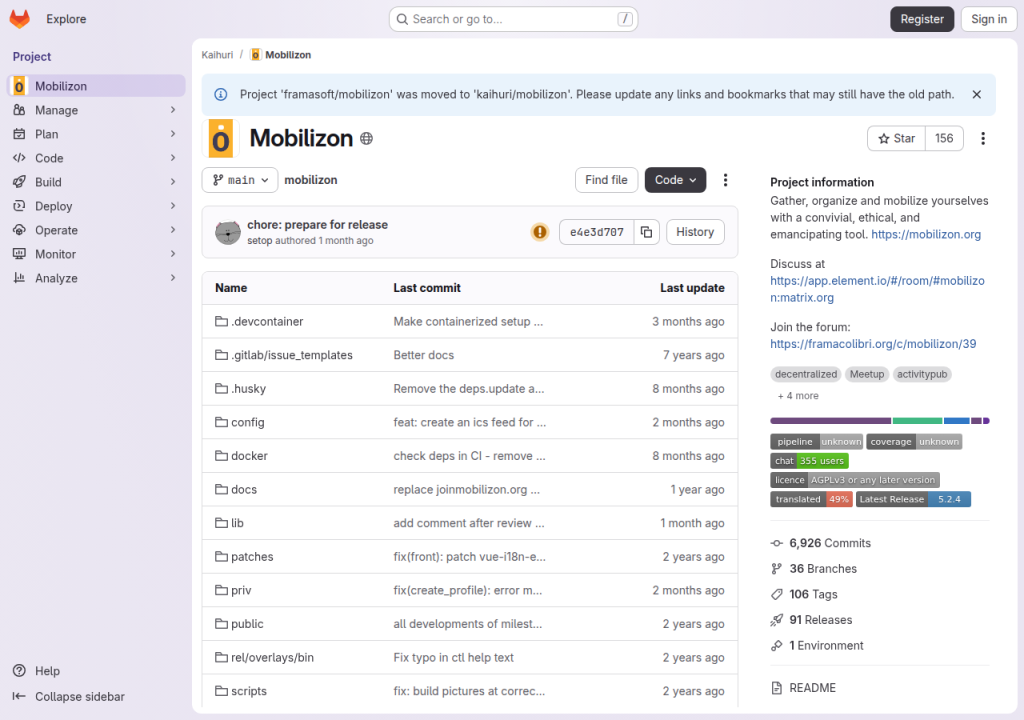
Task: Open project actions kebab menu beside Star
Action: pos(983,139)
